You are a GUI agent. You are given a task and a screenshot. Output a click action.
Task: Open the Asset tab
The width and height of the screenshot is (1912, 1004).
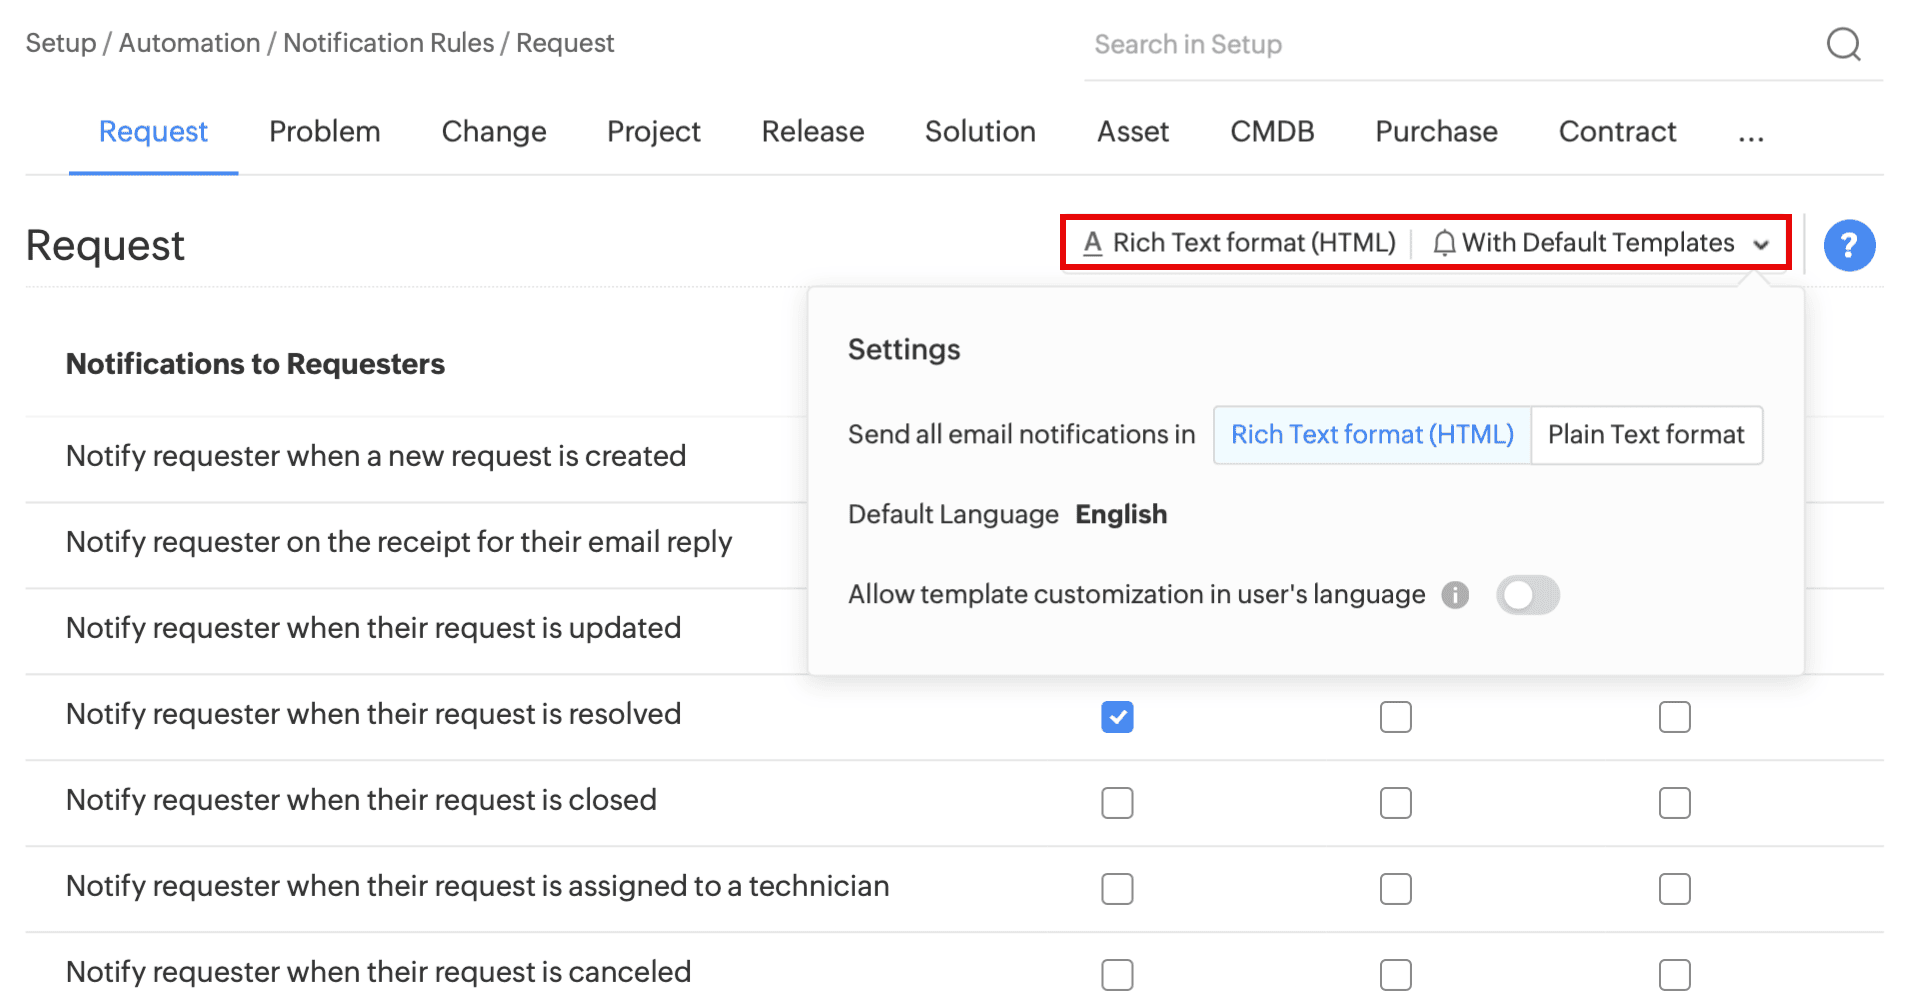point(1132,132)
